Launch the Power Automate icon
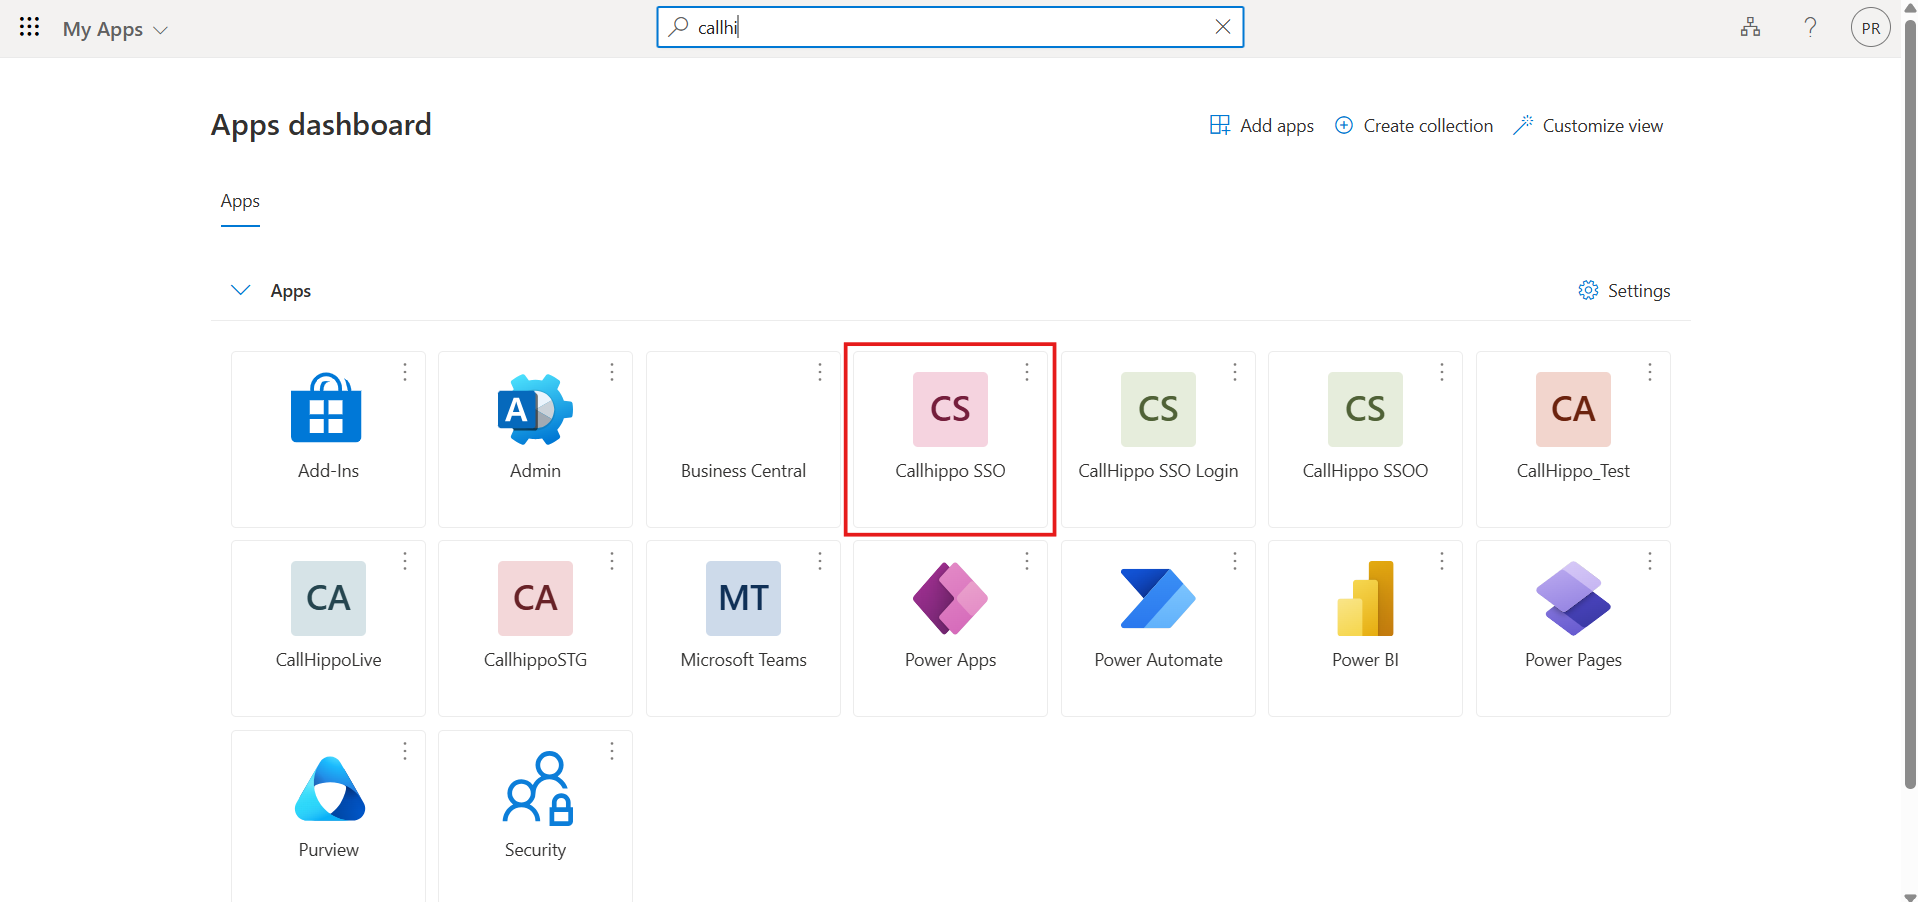Image resolution: width=1918 pixels, height=902 pixels. pyautogui.click(x=1158, y=598)
